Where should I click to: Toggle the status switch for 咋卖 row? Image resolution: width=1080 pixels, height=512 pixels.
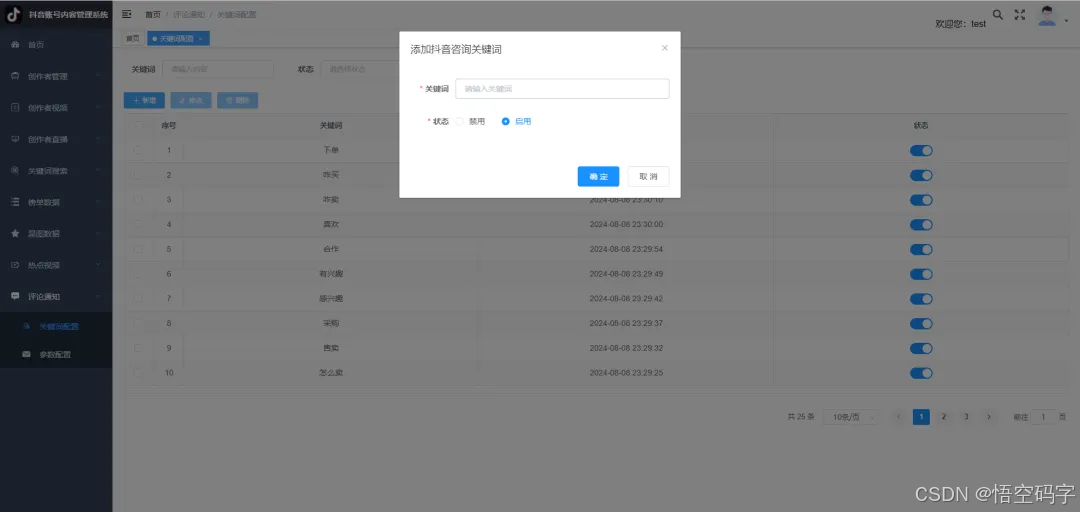[921, 200]
